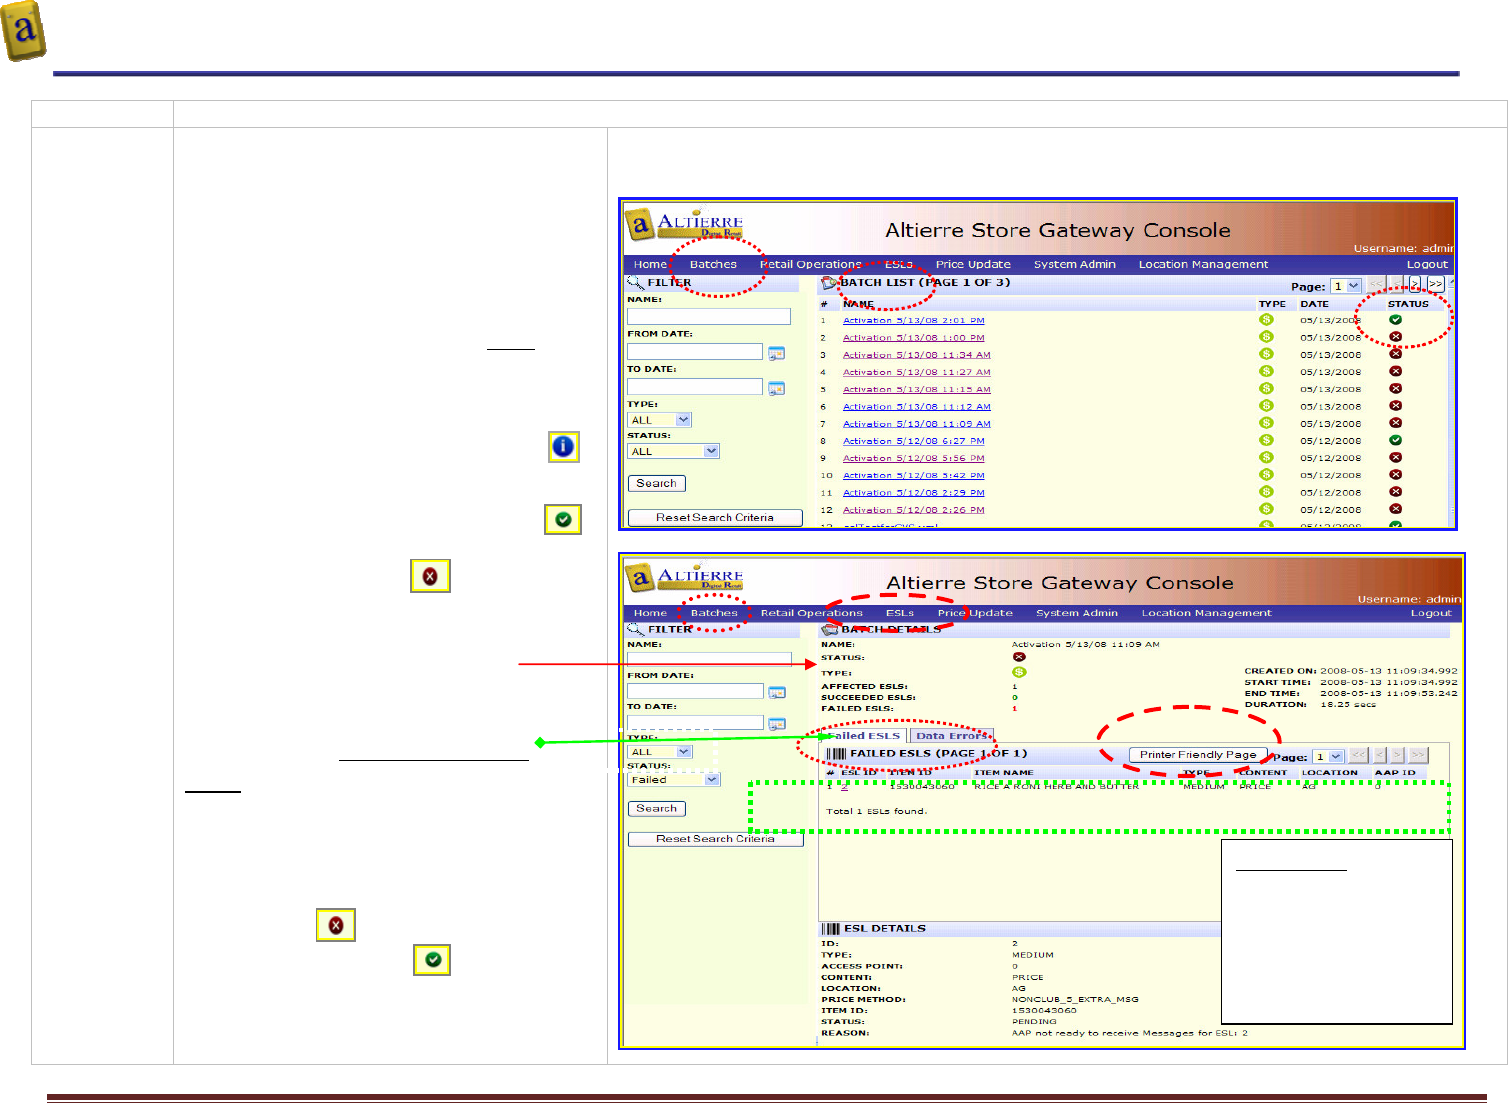The width and height of the screenshot is (1508, 1103).
Task: Click Search button in Batch List filter
Action: (x=657, y=483)
